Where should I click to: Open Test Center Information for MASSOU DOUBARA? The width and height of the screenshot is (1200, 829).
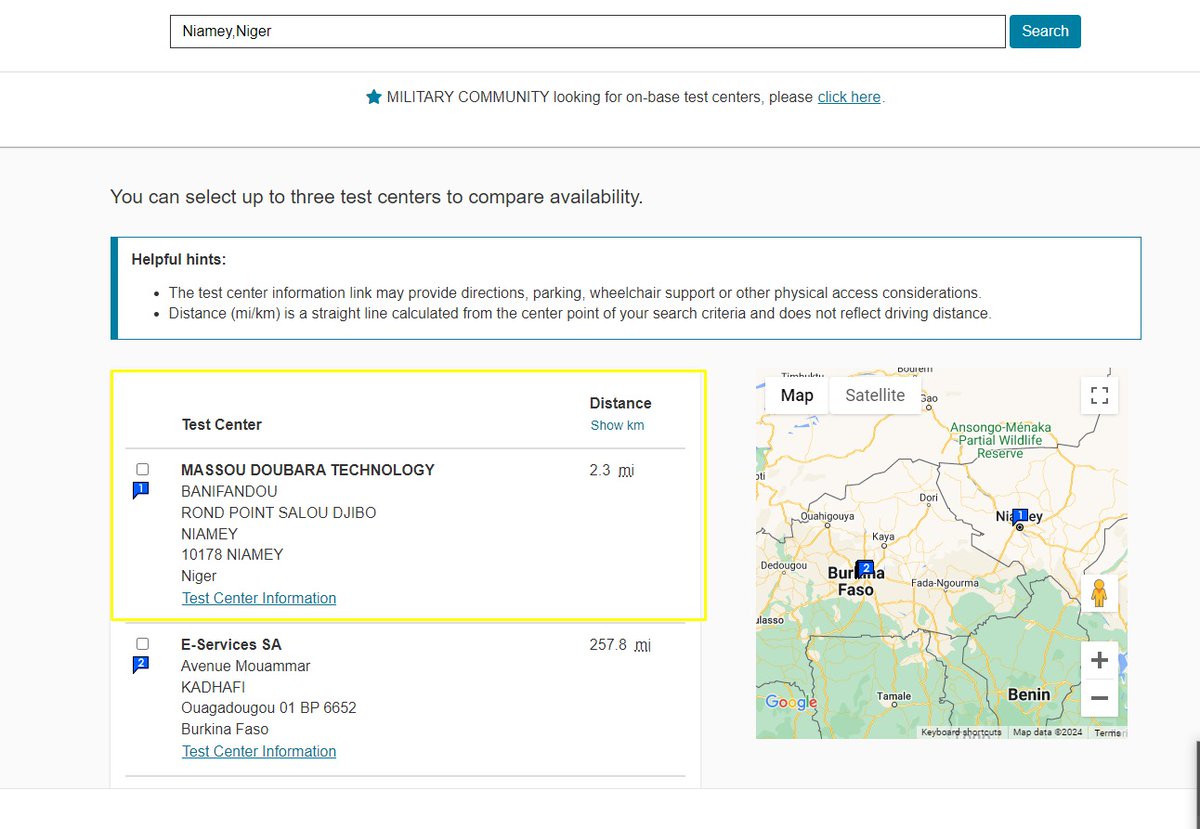(259, 598)
